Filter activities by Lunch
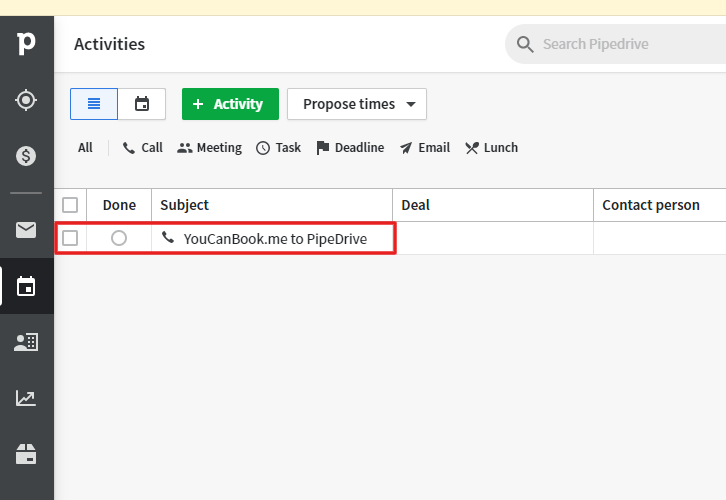 click(x=491, y=148)
